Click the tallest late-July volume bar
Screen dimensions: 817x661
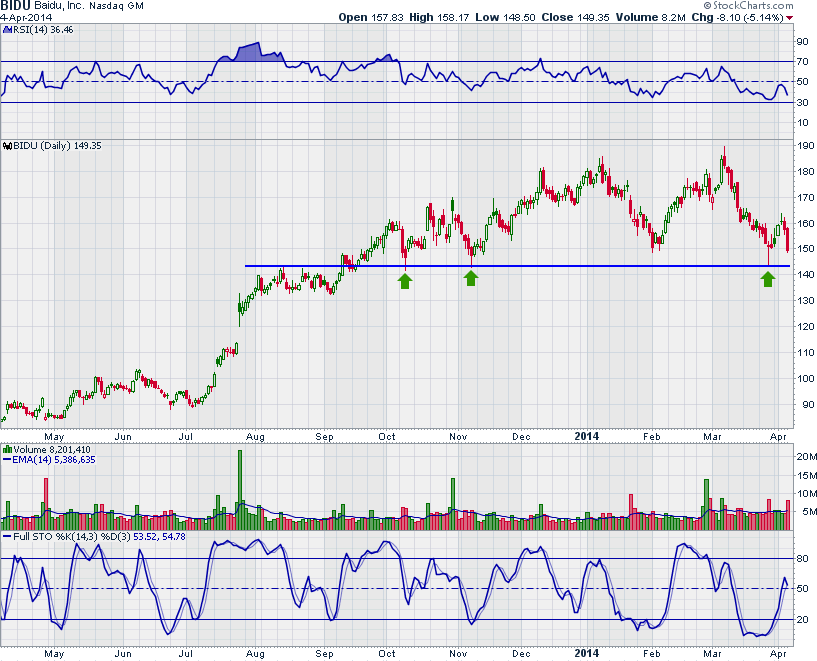point(240,490)
